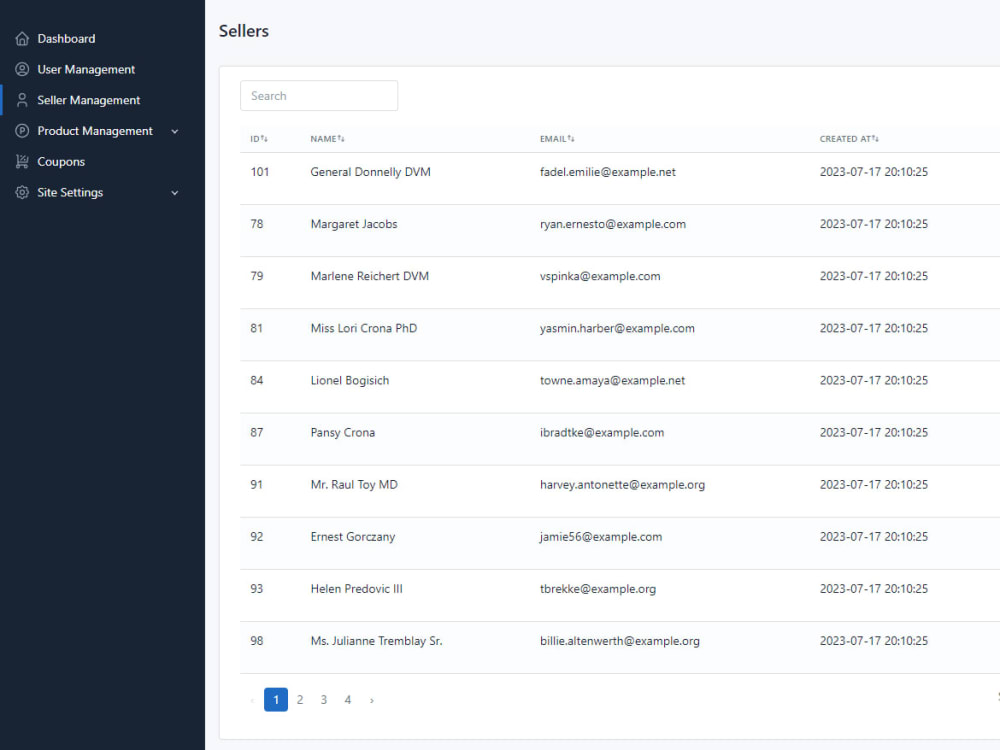The image size is (1000, 750).
Task: Go to page 2 of sellers
Action: pyautogui.click(x=300, y=700)
